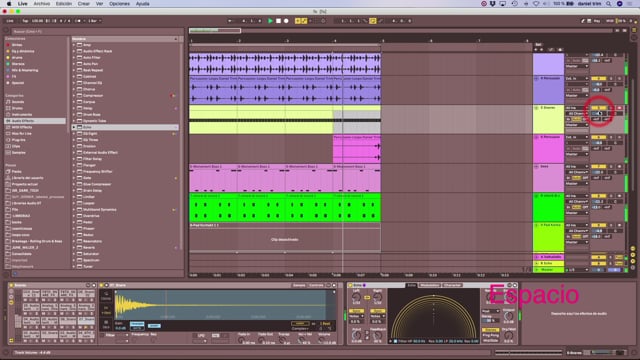This screenshot has height=360, width=640.
Task: Select Audio Effects category in browser
Action: tap(23, 121)
